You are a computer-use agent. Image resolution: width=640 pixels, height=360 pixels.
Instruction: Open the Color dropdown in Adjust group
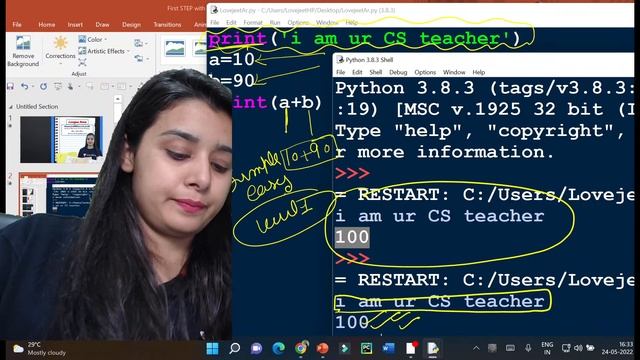point(93,39)
